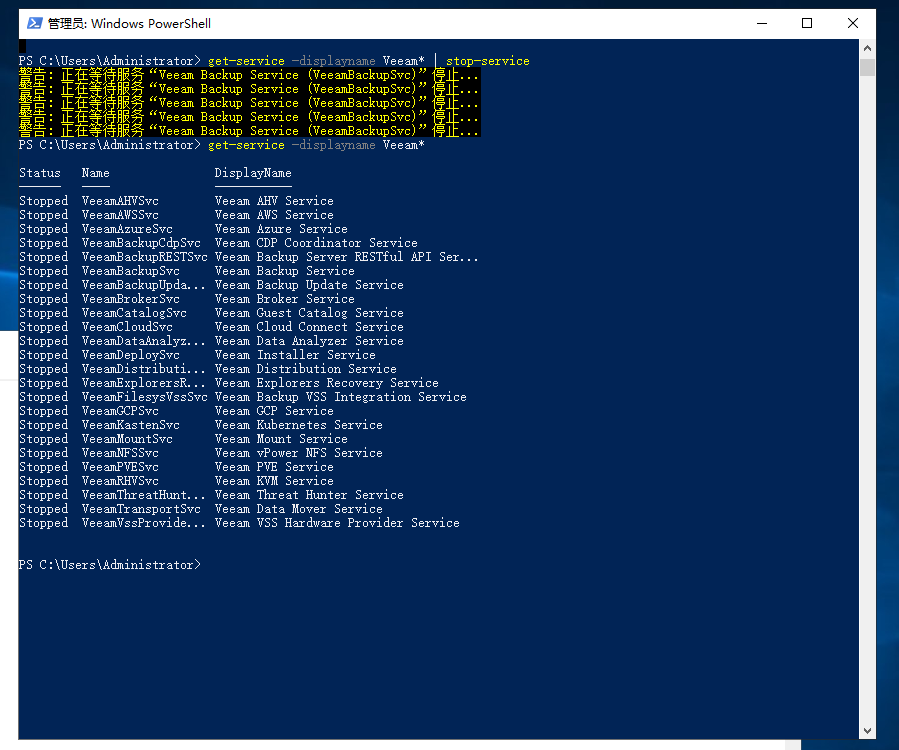This screenshot has height=750, width=899.
Task: Click service name 'VeeamCloudSvc'
Action: (x=127, y=327)
